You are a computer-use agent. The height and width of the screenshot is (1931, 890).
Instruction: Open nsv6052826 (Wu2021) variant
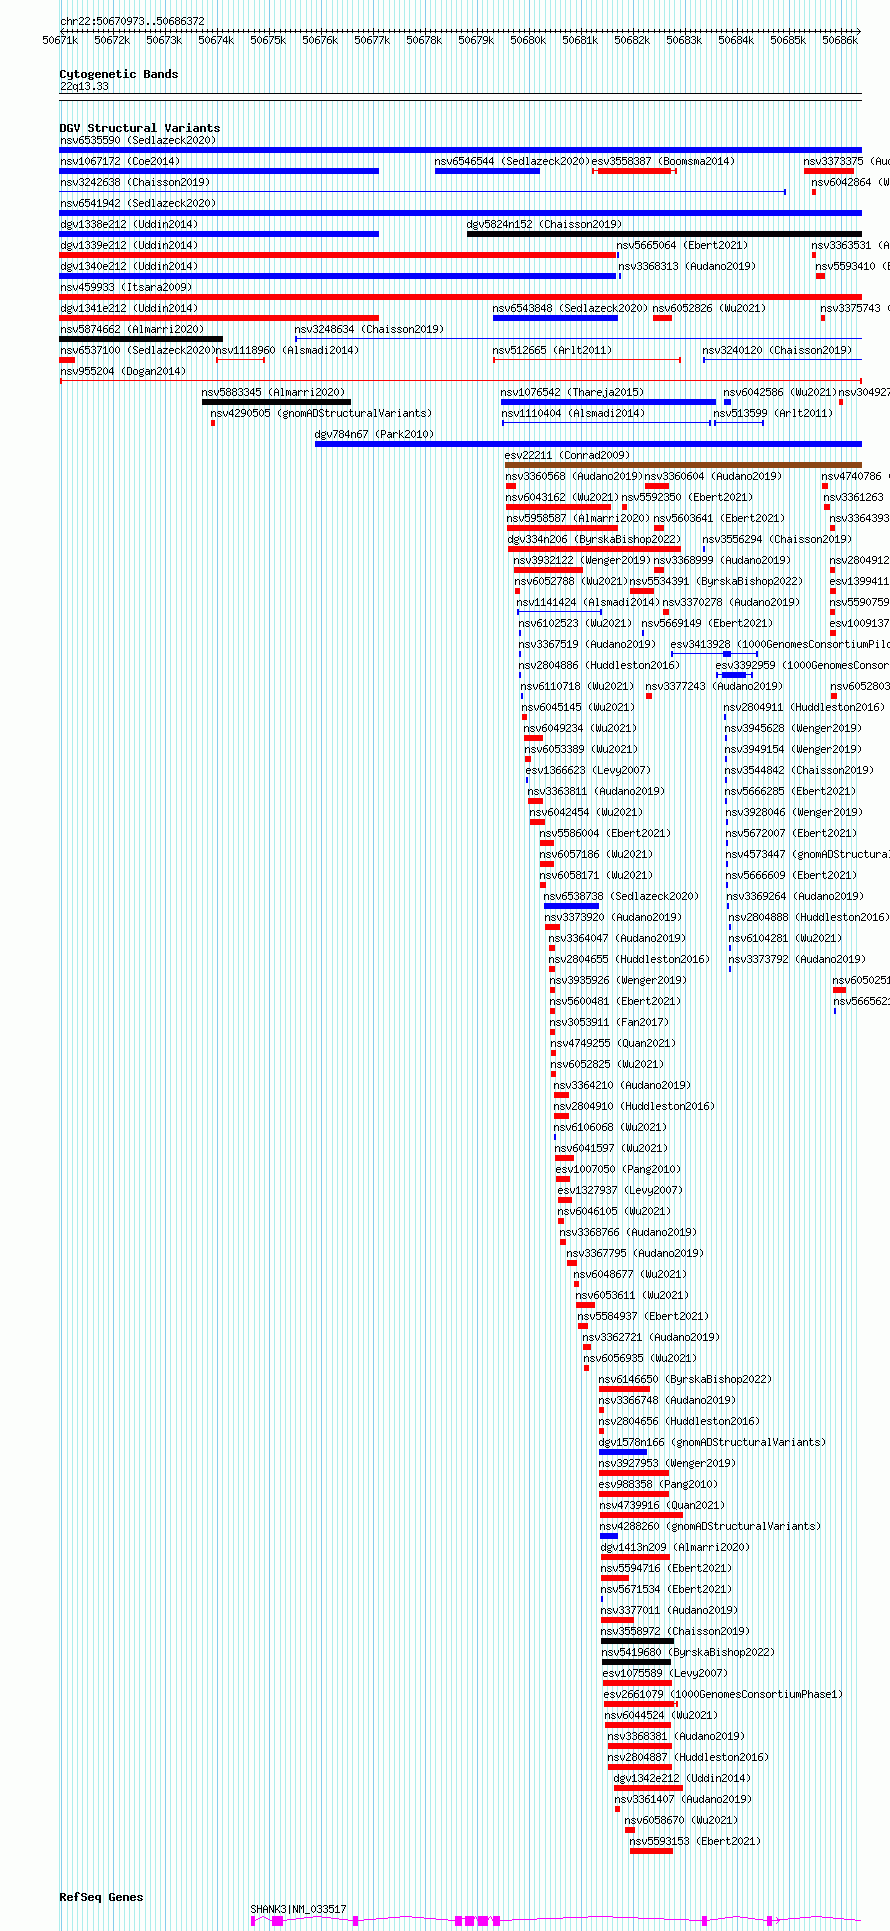point(709,308)
